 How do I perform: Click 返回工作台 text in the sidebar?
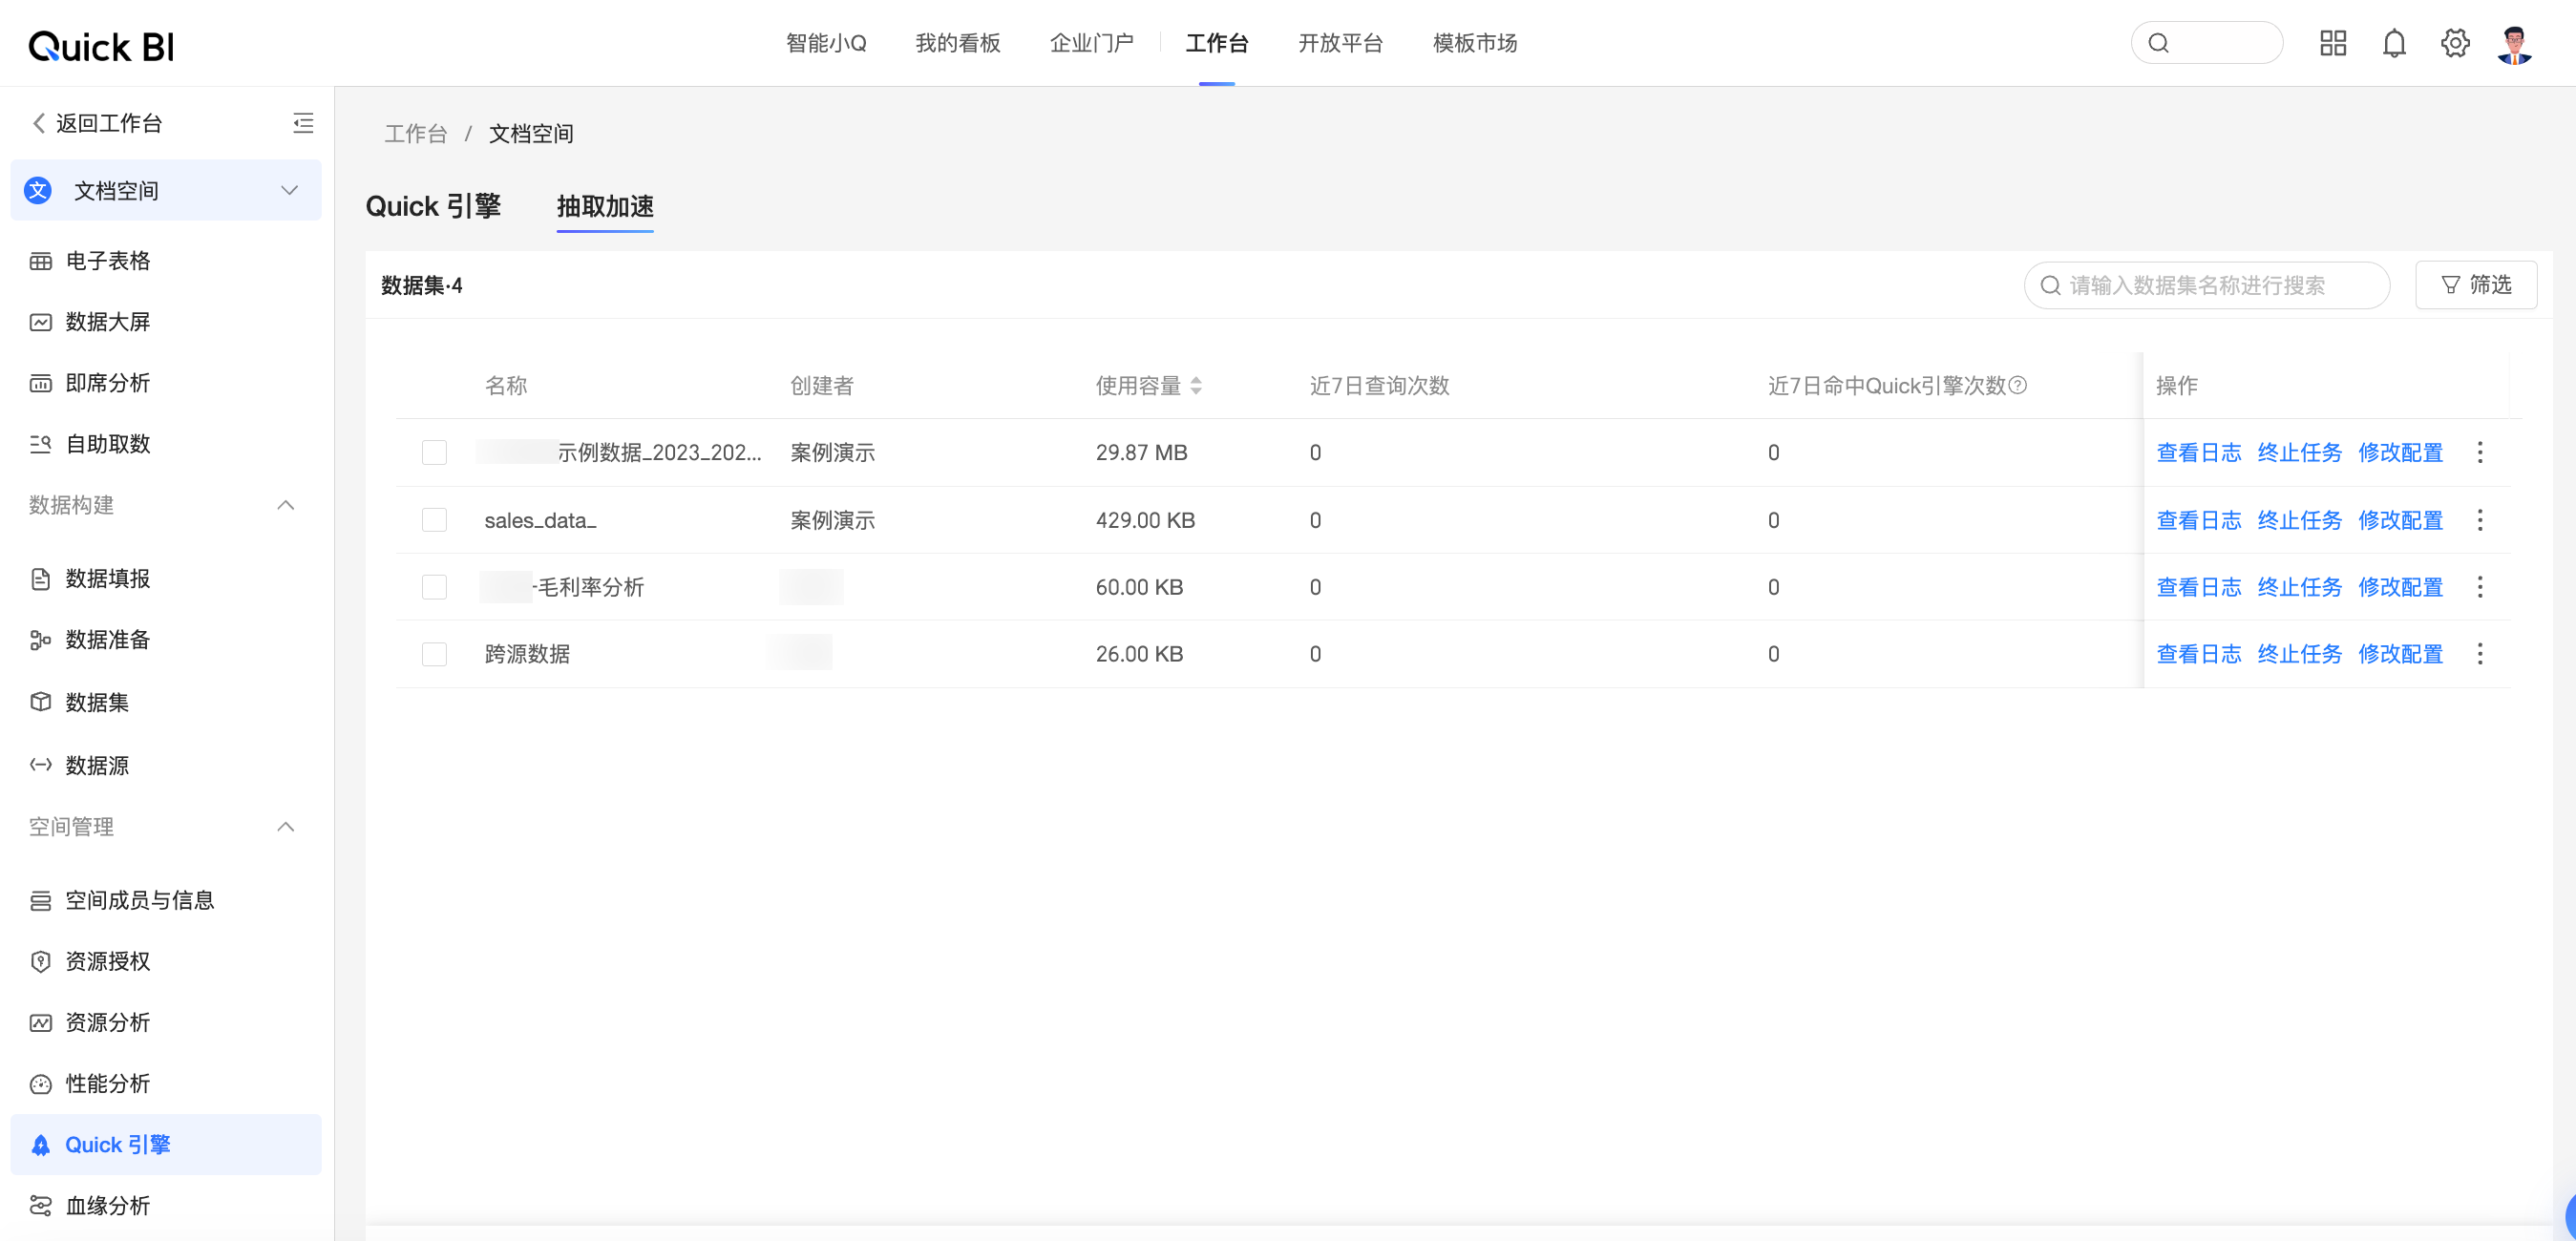point(109,123)
